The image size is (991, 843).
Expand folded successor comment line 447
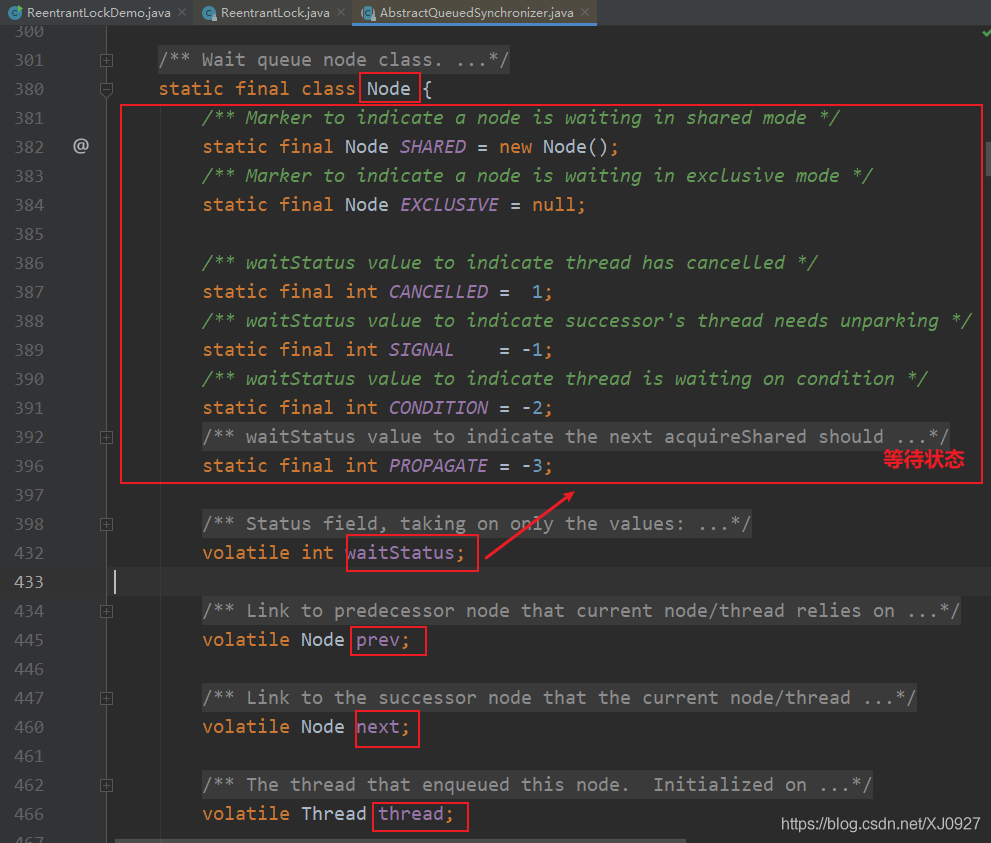[x=106, y=698]
